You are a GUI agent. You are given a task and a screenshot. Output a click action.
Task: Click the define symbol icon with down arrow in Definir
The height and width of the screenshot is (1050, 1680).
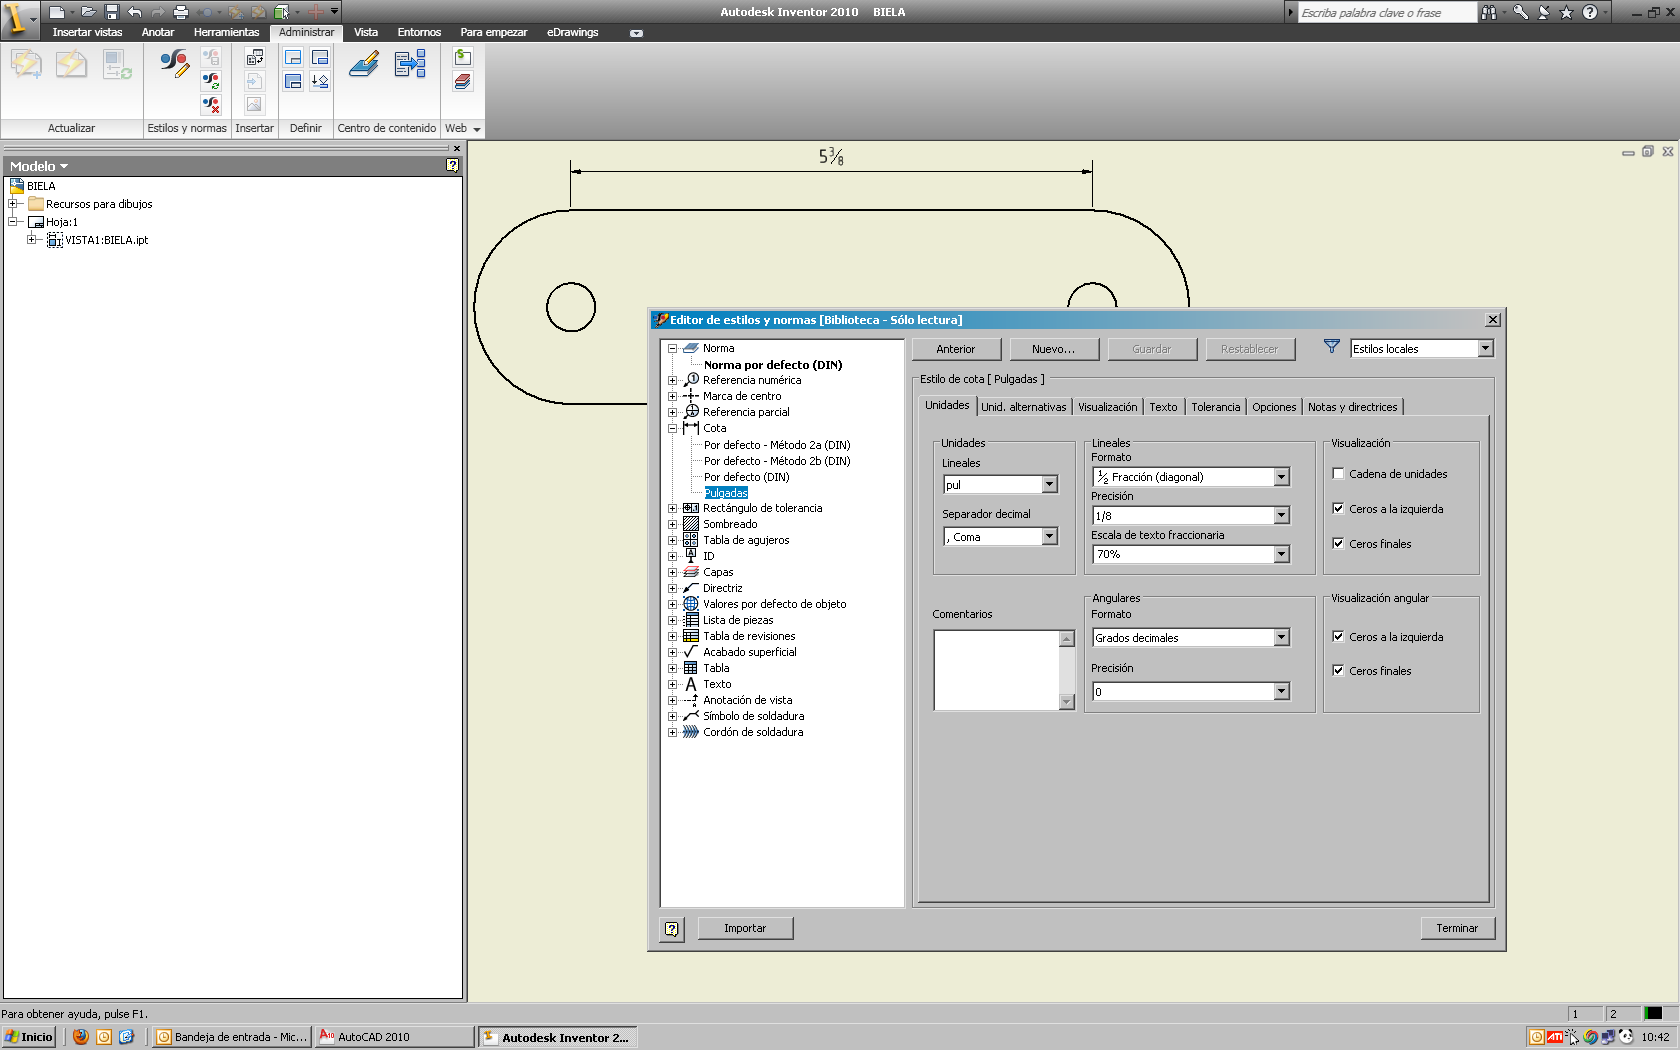pyautogui.click(x=320, y=81)
